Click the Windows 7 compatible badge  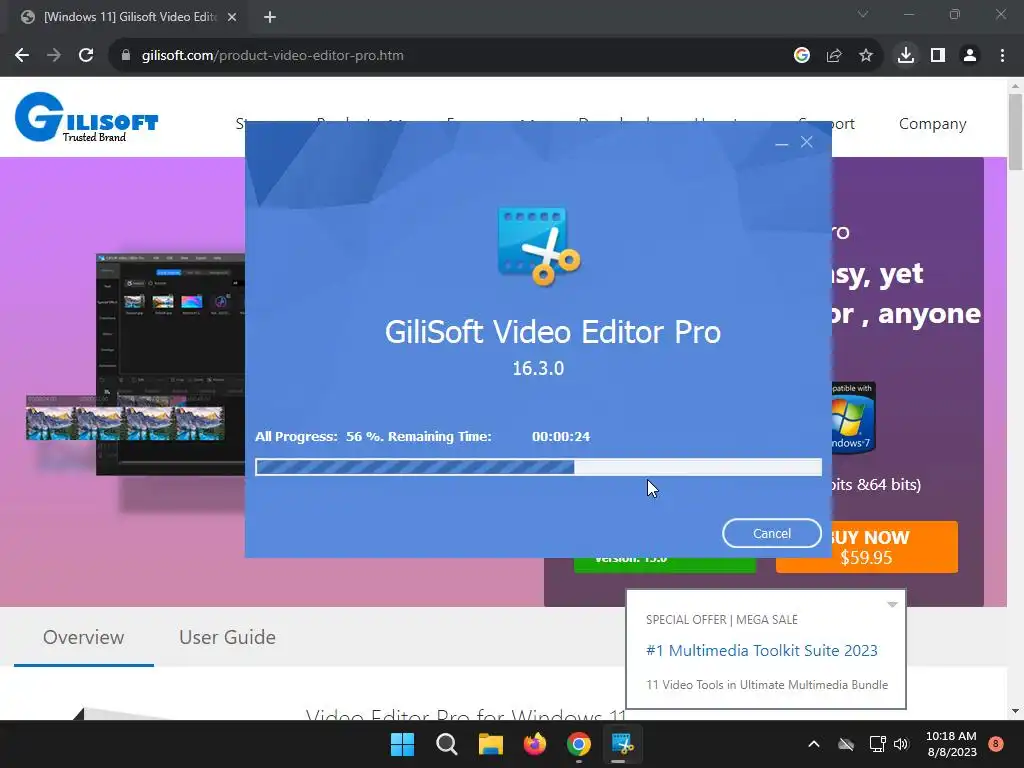coord(852,418)
